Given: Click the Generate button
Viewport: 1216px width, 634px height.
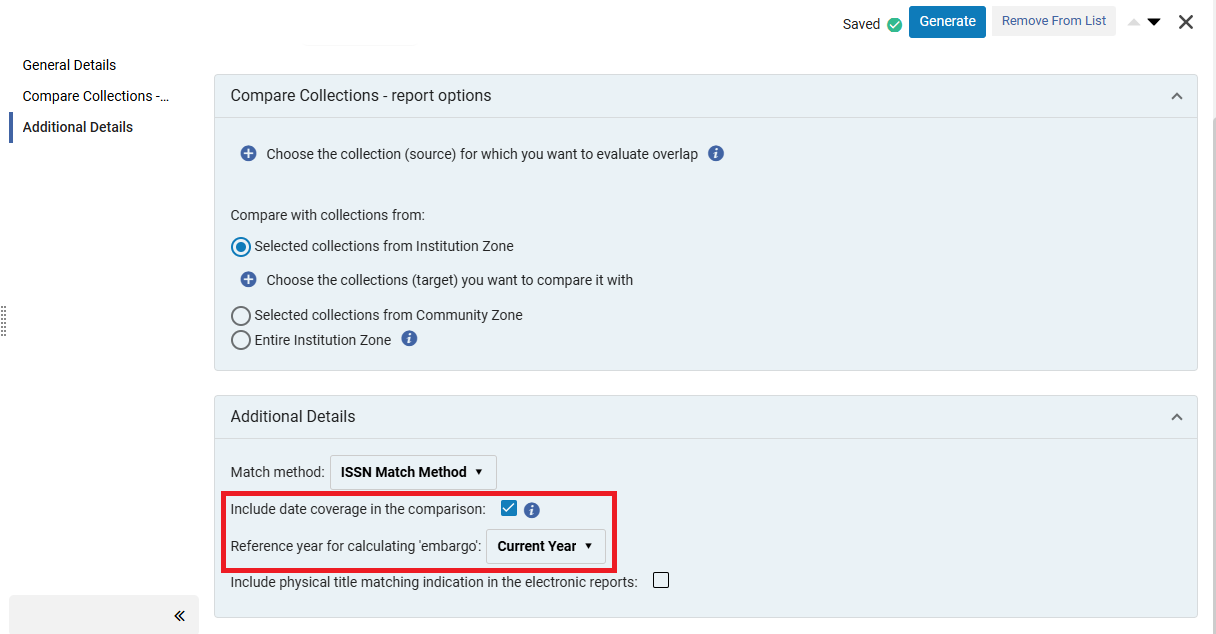Looking at the screenshot, I should (947, 21).
